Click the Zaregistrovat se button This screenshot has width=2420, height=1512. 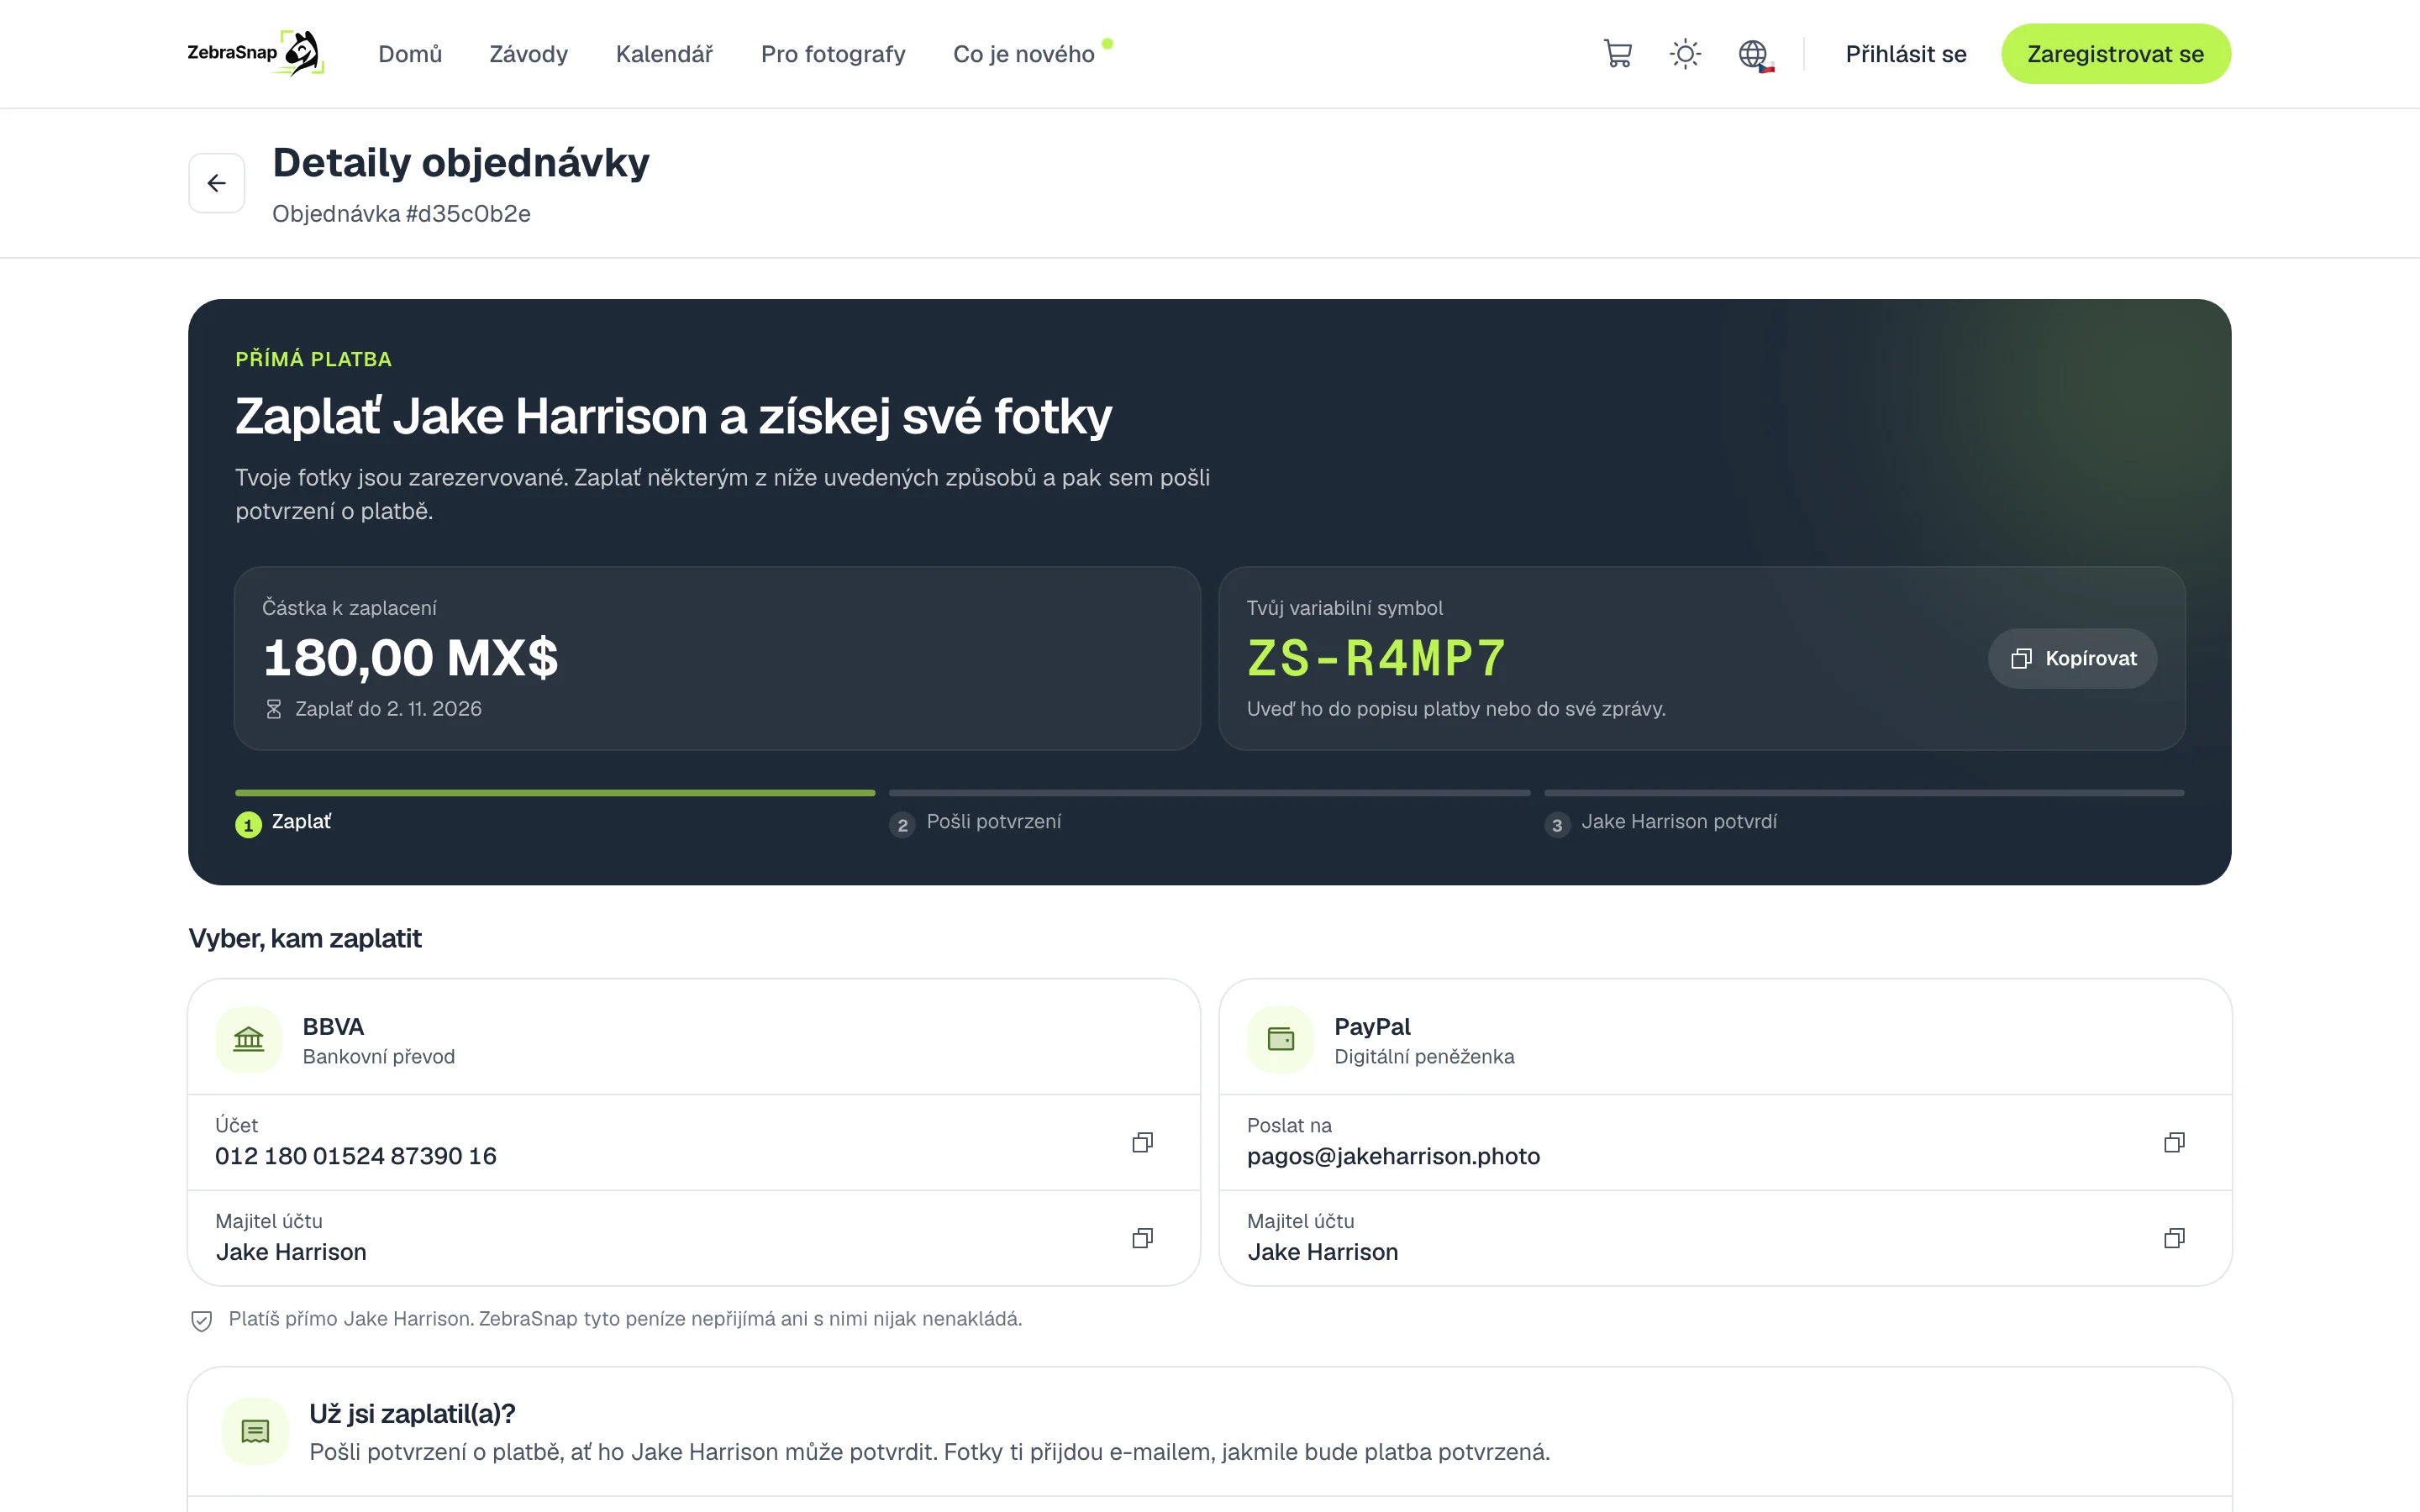[x=2115, y=54]
